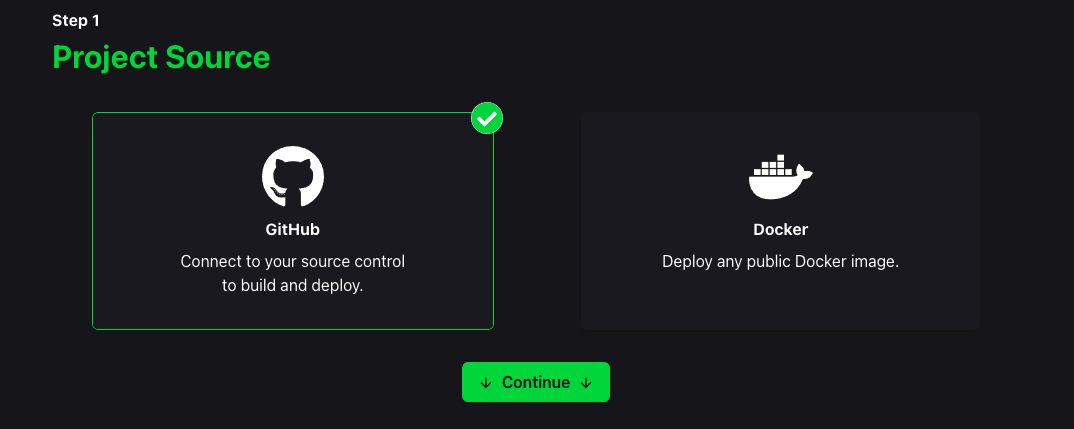The height and width of the screenshot is (429, 1074).
Task: Click the "Connect to your source control" line
Action: (x=293, y=262)
